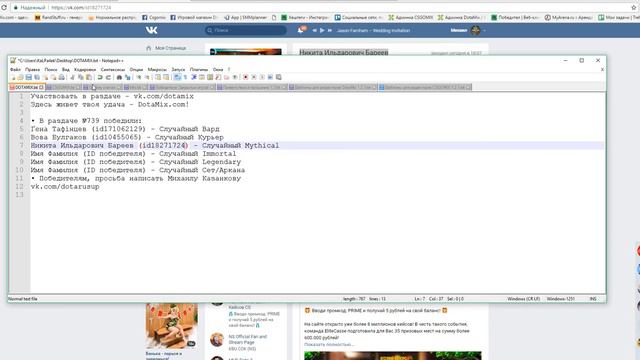
Task: Click the VK music play button
Action: [322, 30]
